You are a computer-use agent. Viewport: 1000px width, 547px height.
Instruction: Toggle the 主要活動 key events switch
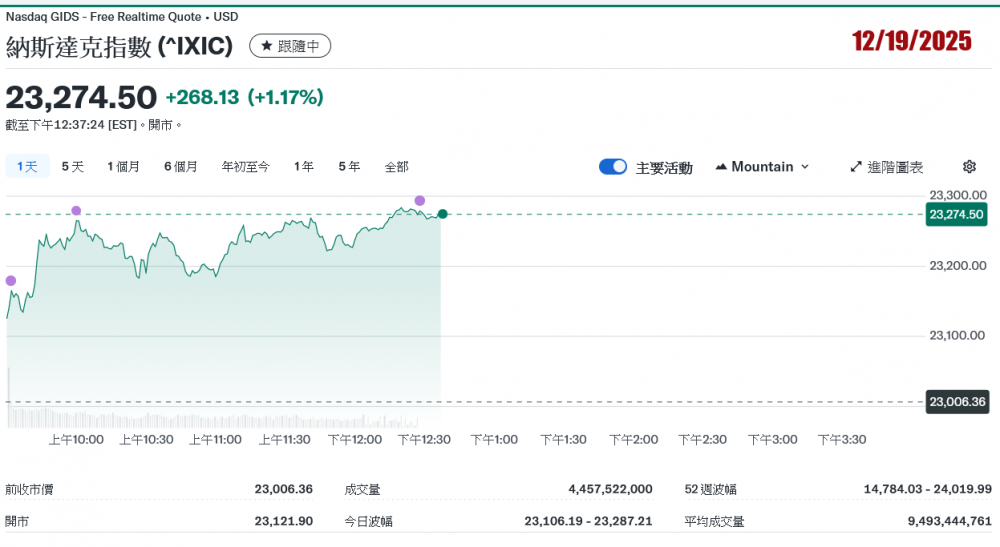point(613,167)
